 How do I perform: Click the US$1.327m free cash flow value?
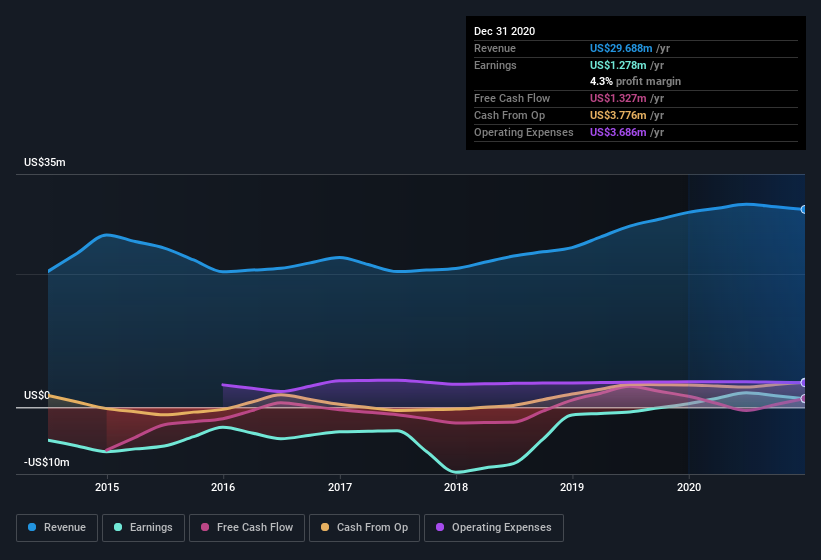tap(618, 98)
